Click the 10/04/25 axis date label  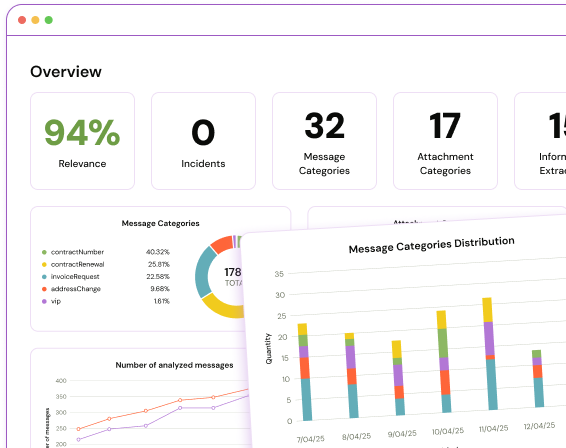(448, 431)
